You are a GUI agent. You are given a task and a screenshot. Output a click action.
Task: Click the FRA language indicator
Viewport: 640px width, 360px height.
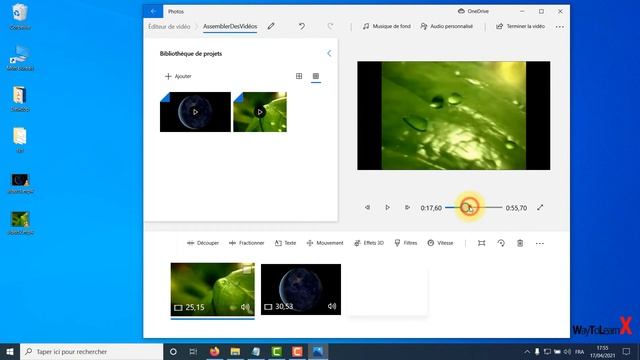(580, 351)
